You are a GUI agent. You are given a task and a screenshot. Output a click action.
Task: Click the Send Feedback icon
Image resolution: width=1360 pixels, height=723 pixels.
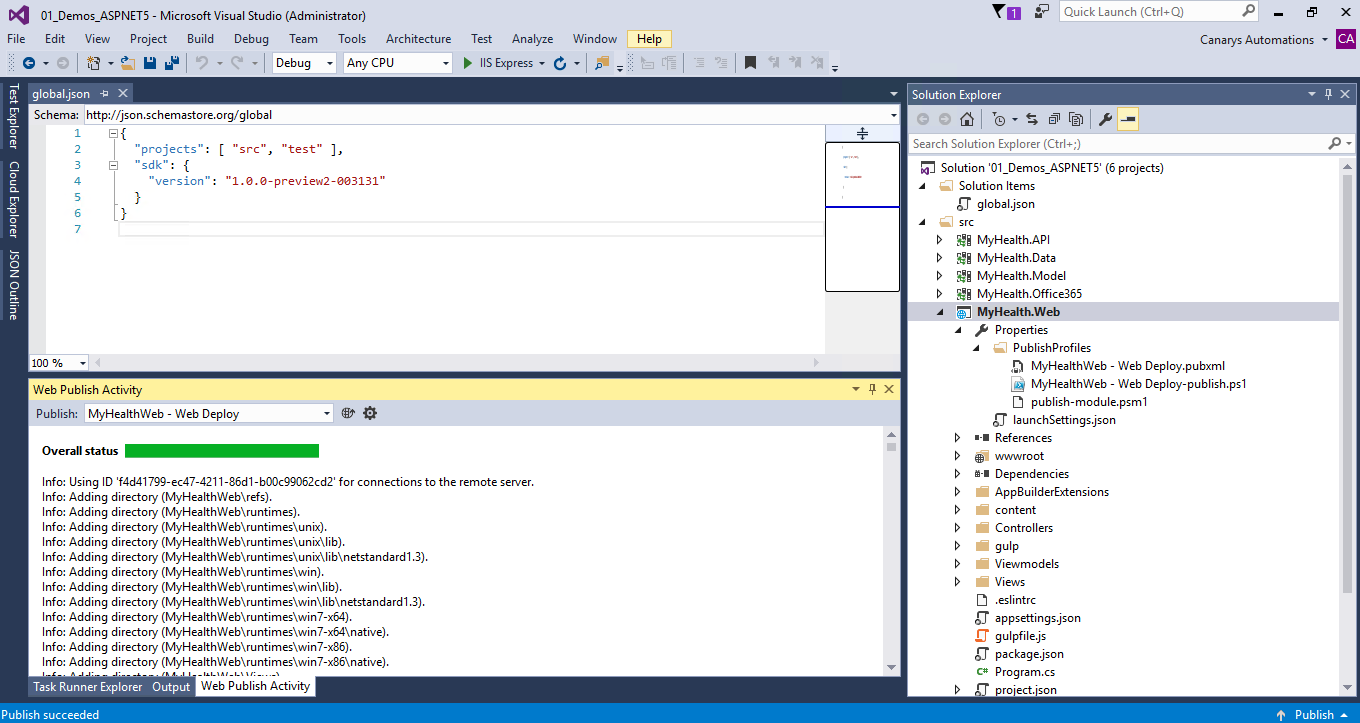pyautogui.click(x=1042, y=12)
